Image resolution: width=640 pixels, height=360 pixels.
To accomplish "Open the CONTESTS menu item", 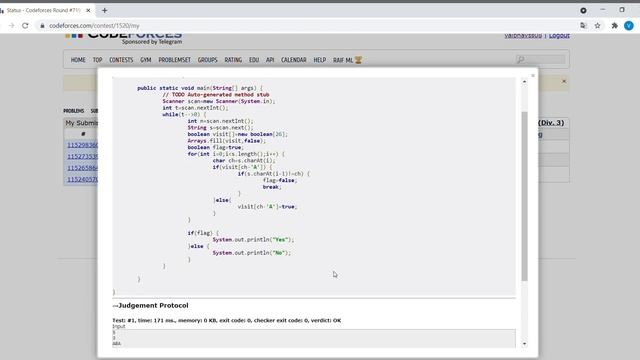I will click(x=121, y=60).
